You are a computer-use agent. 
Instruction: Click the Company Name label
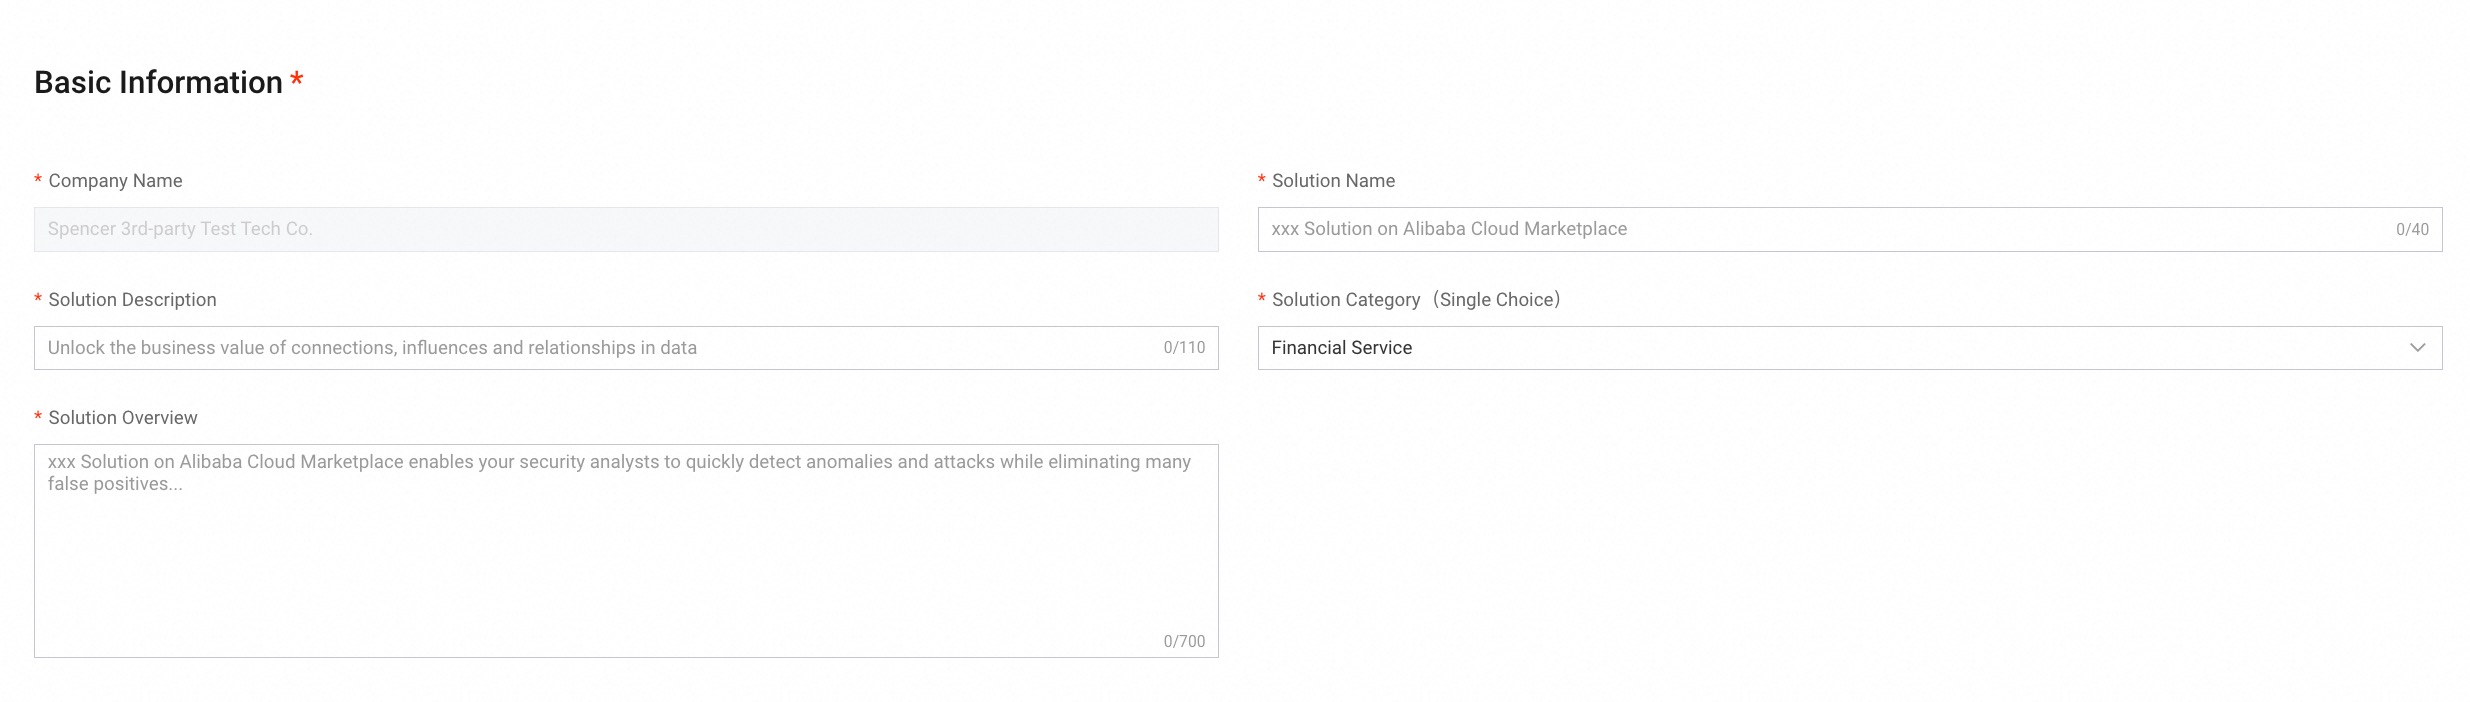tap(115, 181)
